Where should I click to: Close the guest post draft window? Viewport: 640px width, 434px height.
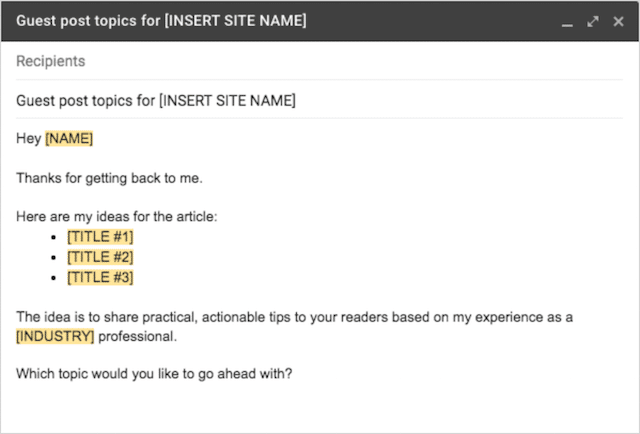pos(617,21)
